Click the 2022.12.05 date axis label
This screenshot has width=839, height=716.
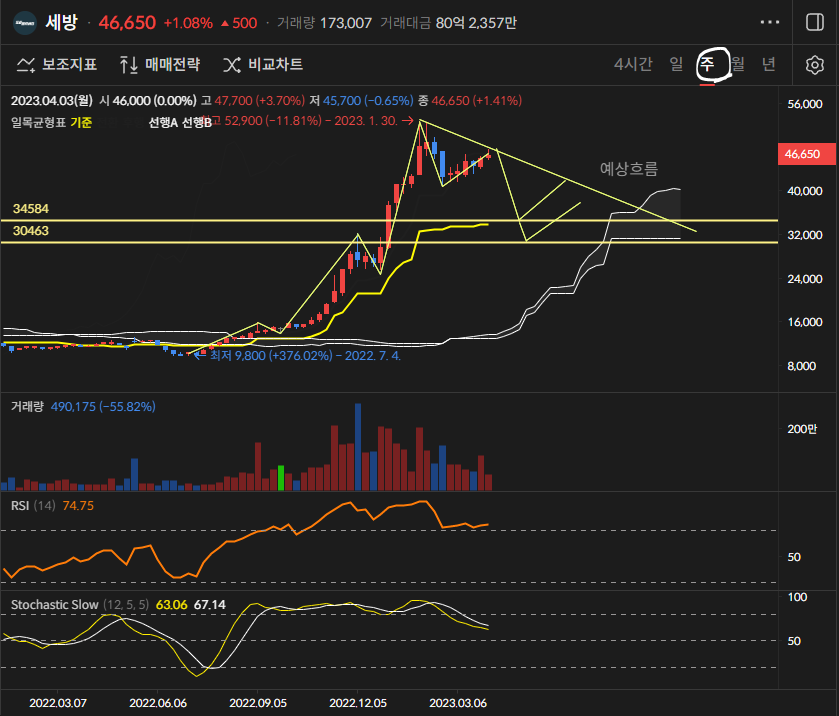(x=358, y=703)
